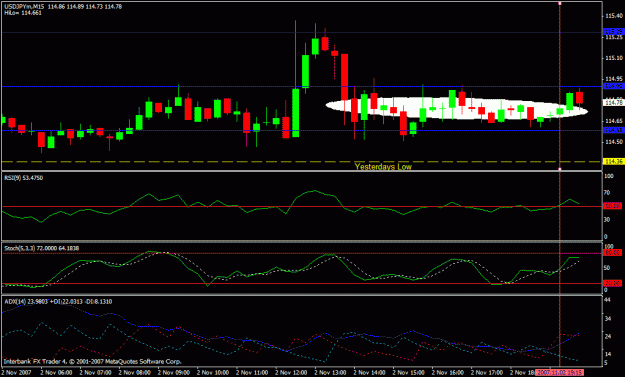Click the 114.95 price scale value

[613, 79]
